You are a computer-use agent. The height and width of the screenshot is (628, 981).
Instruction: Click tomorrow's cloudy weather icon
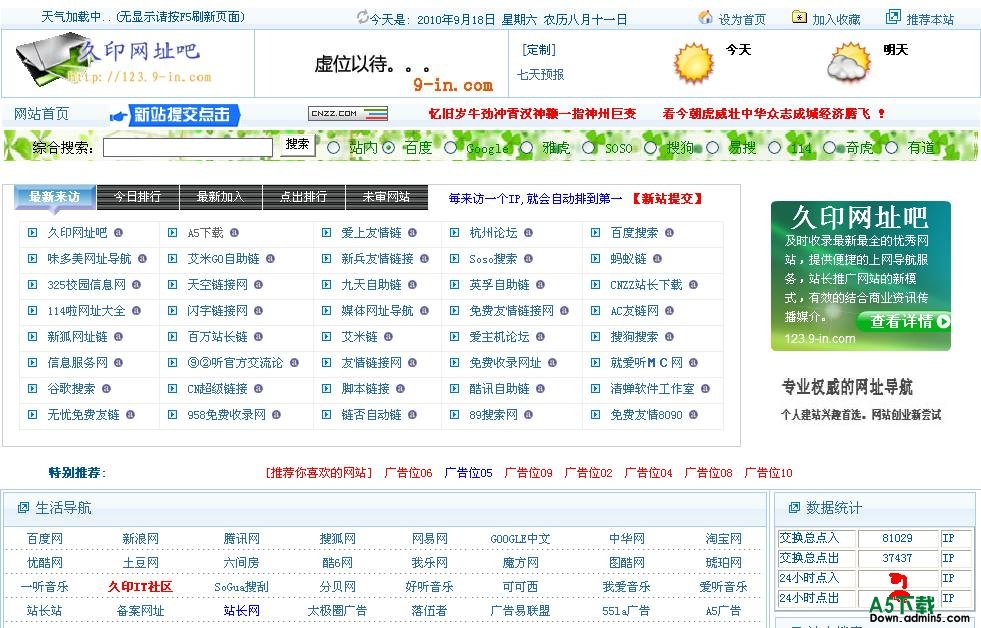pos(849,62)
